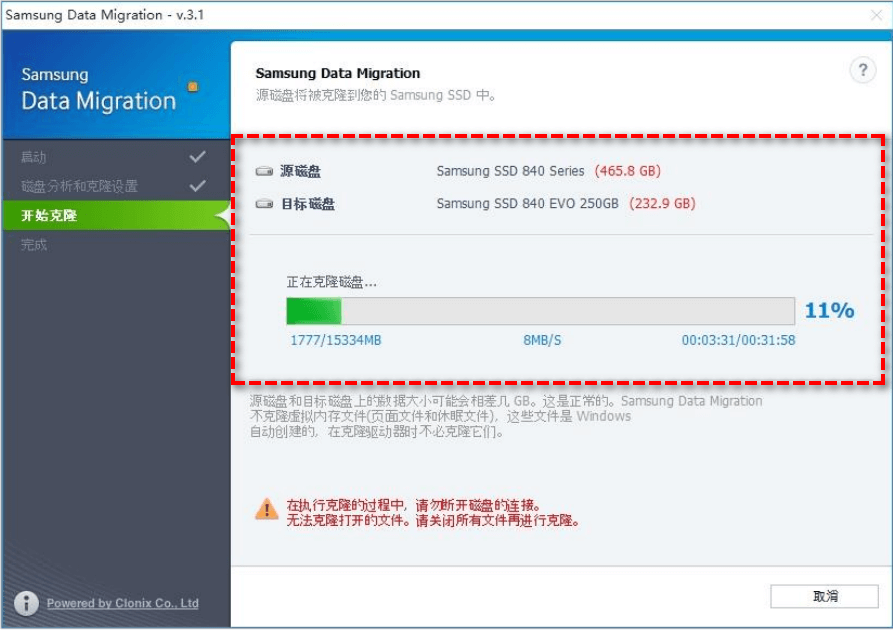Click the 00:03:31/00:31:58 time indicator
This screenshot has height=631, width=893.
point(738,340)
